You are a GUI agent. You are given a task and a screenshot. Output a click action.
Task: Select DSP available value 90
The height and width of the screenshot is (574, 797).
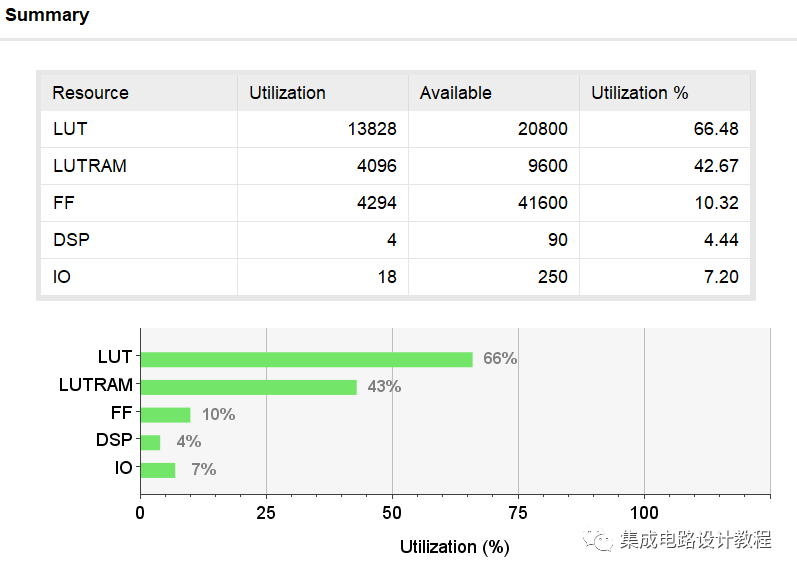(x=558, y=239)
